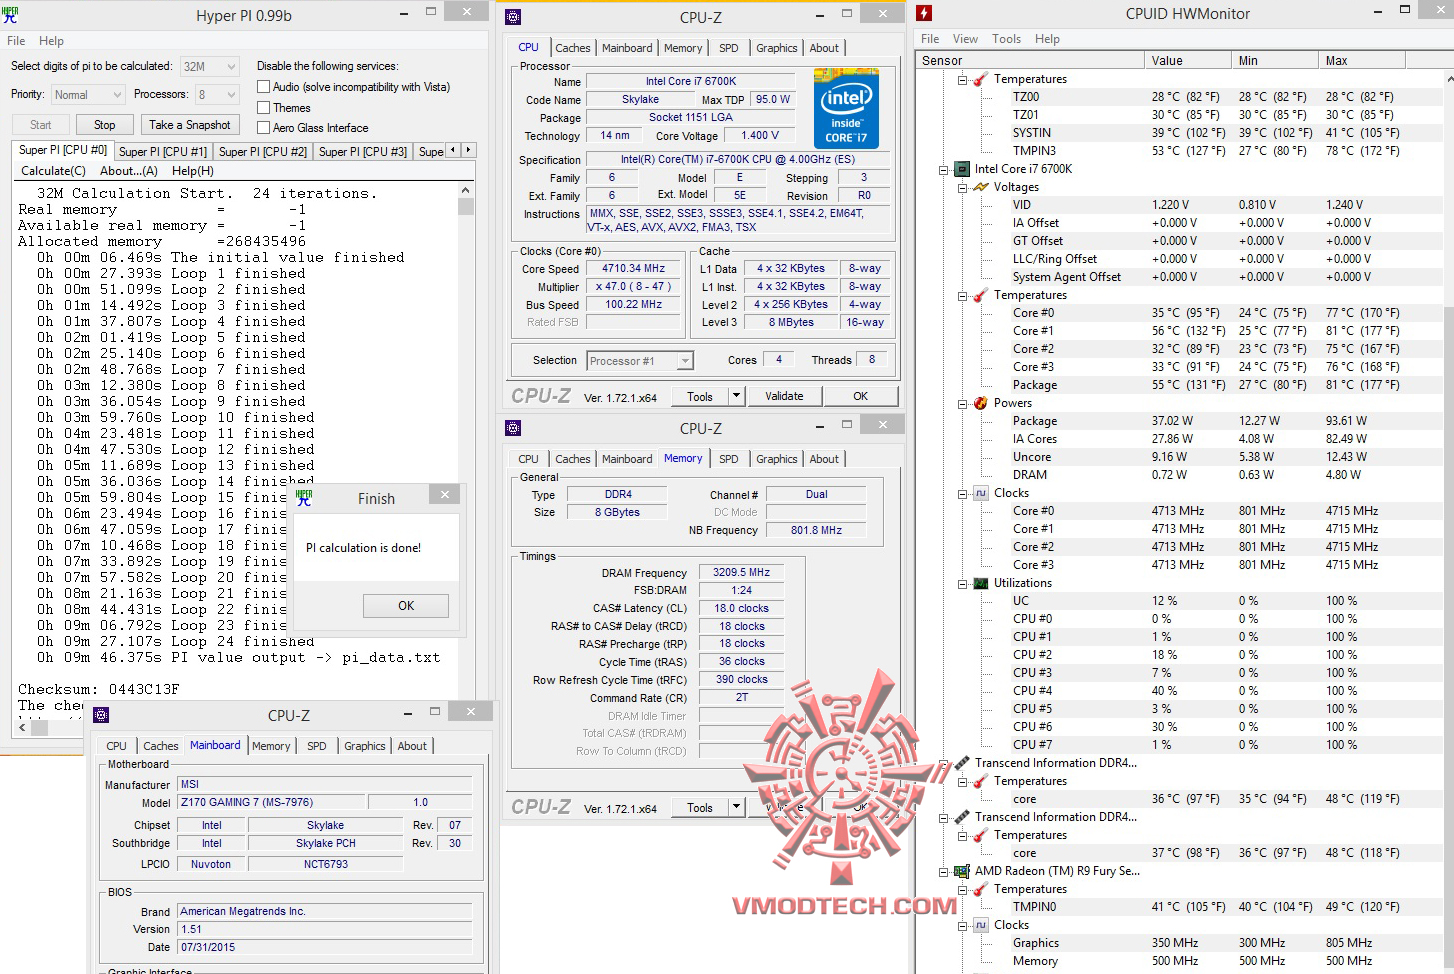Image resolution: width=1454 pixels, height=974 pixels.
Task: Click the Max column header in HWMonitor
Action: pyautogui.click(x=1361, y=61)
